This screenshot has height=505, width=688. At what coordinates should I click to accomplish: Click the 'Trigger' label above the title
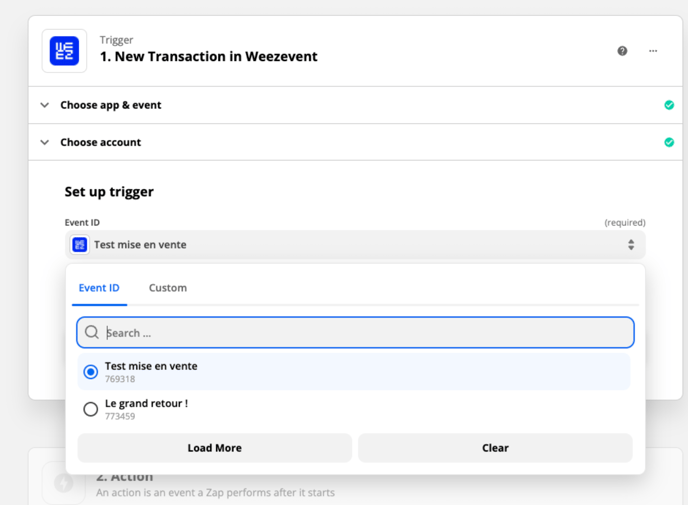coord(116,40)
